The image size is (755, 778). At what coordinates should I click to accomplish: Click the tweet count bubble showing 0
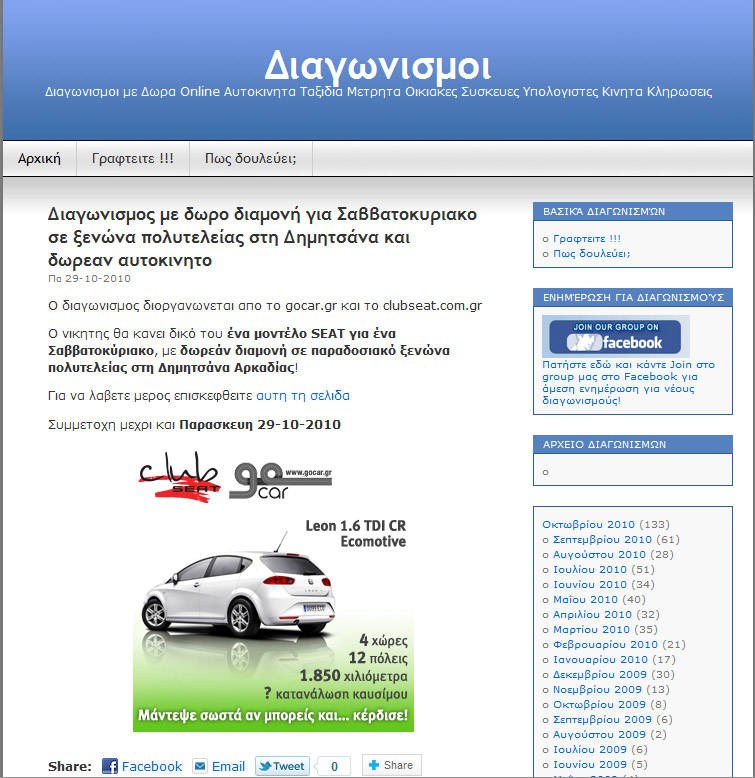coord(334,766)
